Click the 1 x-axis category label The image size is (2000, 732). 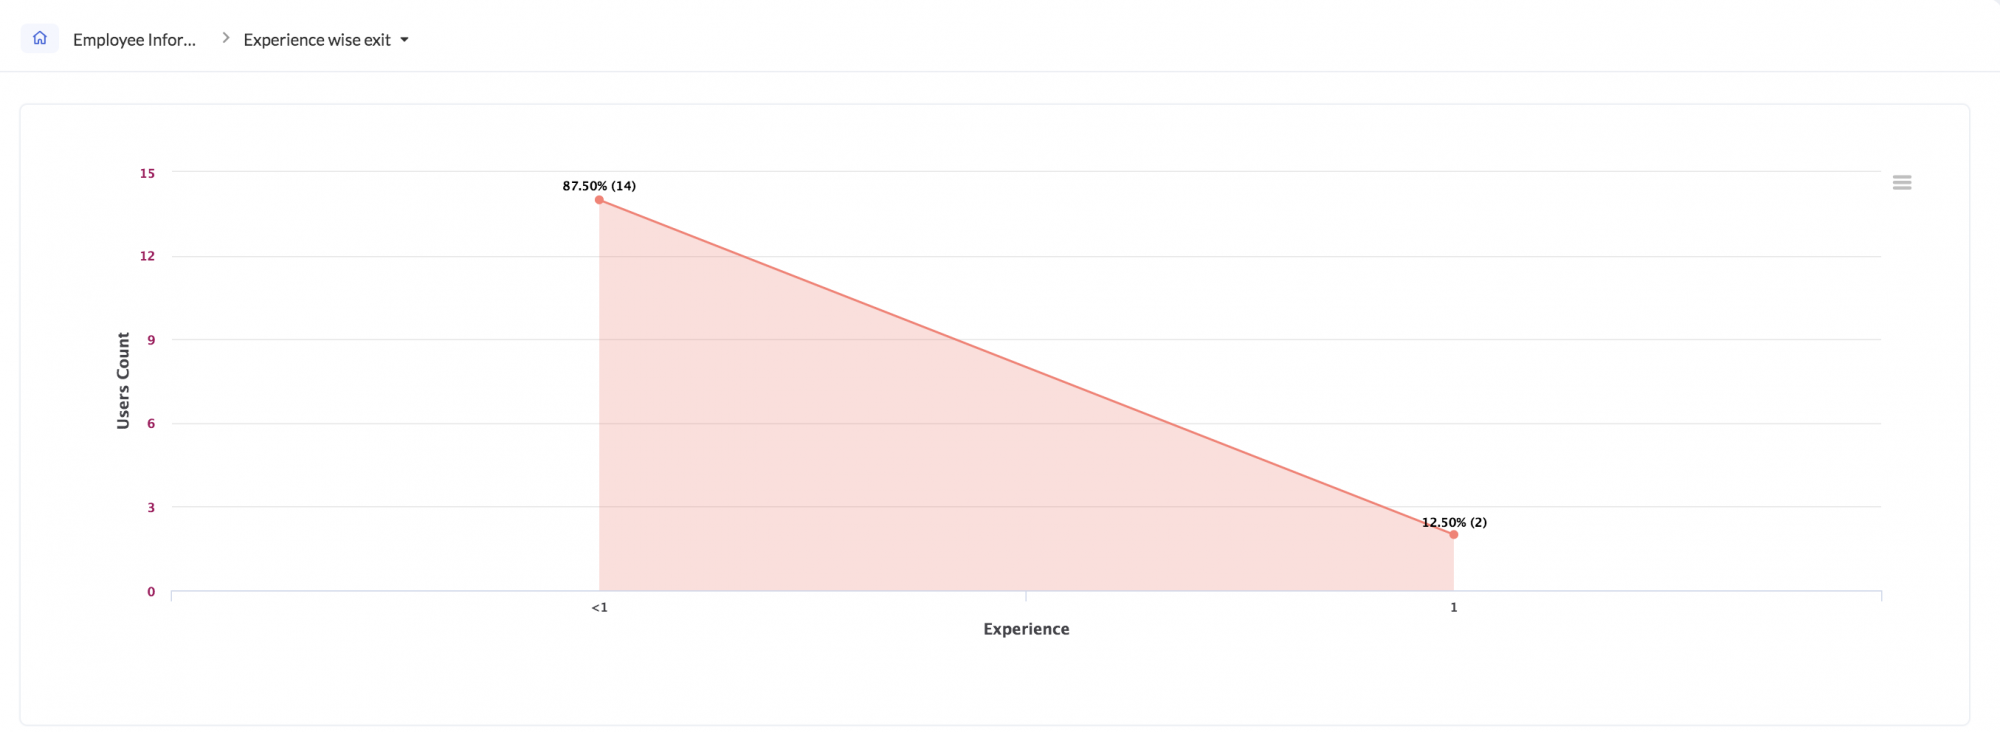pos(1454,607)
